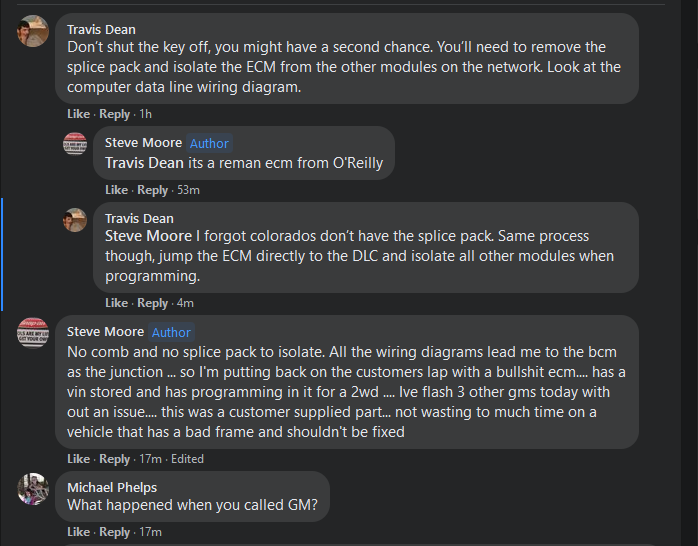Reply to the comment posted 53m ago
Screen dimensions: 698x546
pyautogui.click(x=153, y=190)
